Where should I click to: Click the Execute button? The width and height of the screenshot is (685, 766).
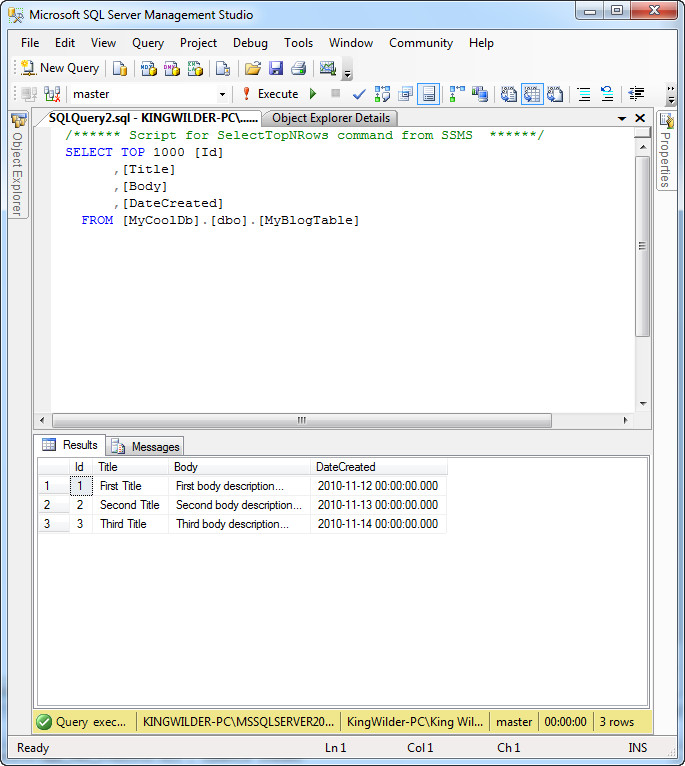pyautogui.click(x=271, y=94)
